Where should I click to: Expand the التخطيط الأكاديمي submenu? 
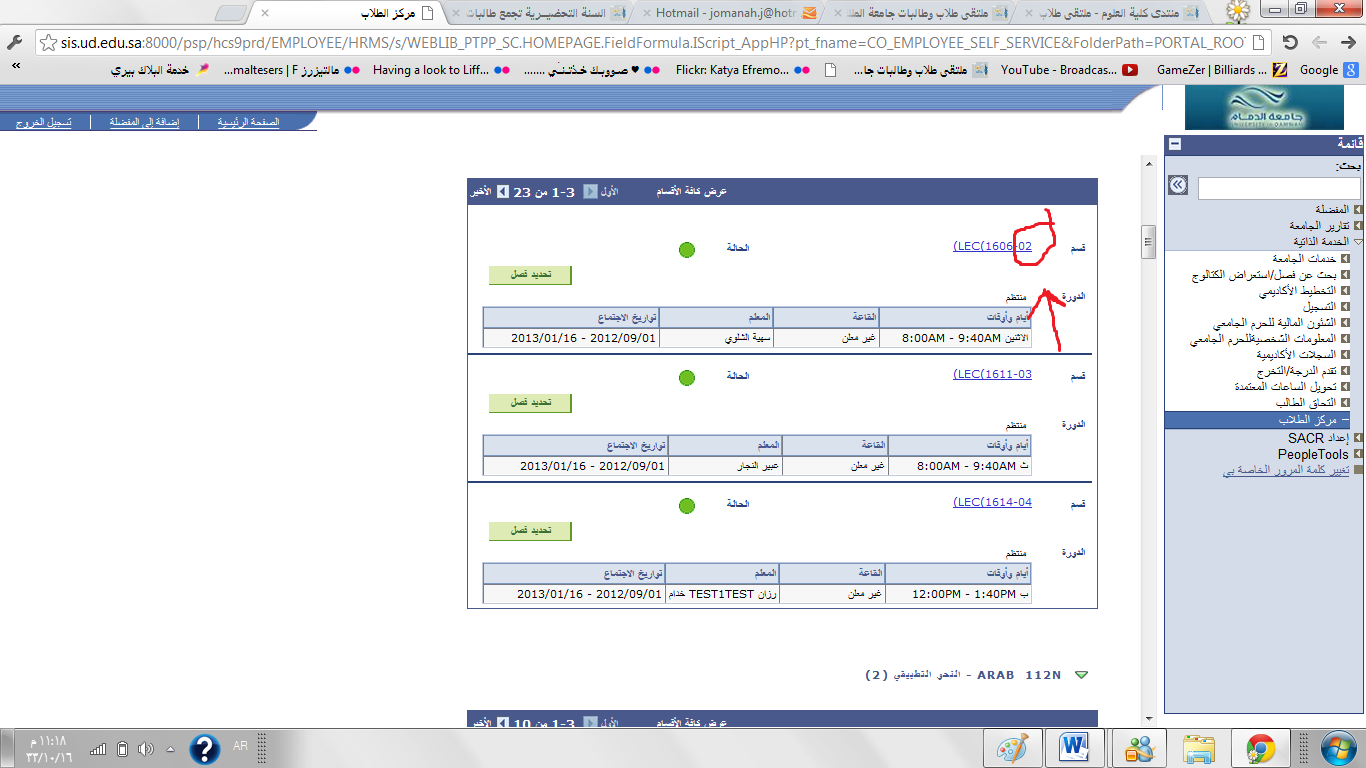pos(1345,290)
